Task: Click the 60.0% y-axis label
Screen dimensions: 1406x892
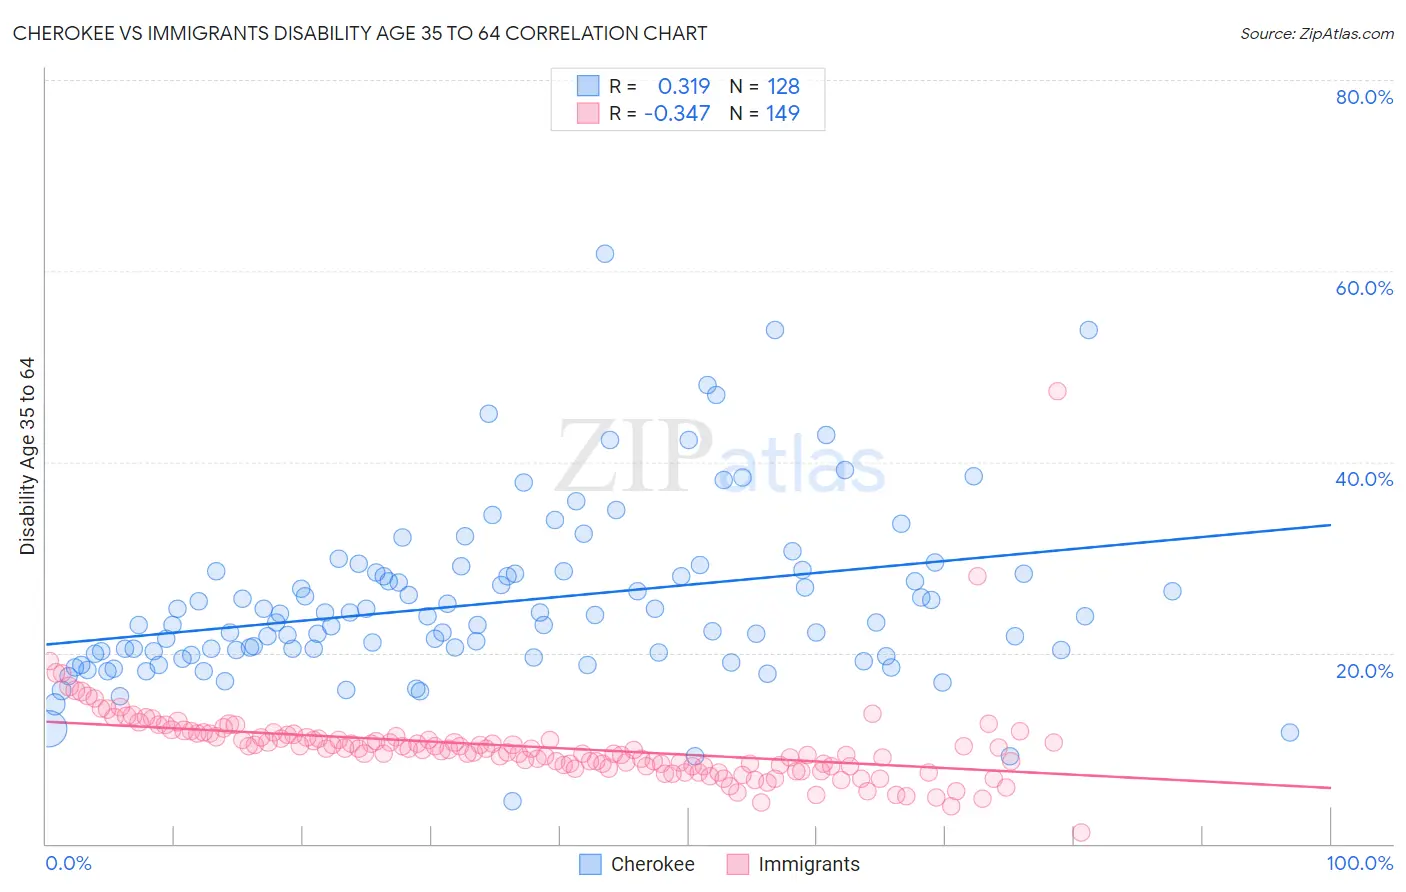Action: point(1364,288)
